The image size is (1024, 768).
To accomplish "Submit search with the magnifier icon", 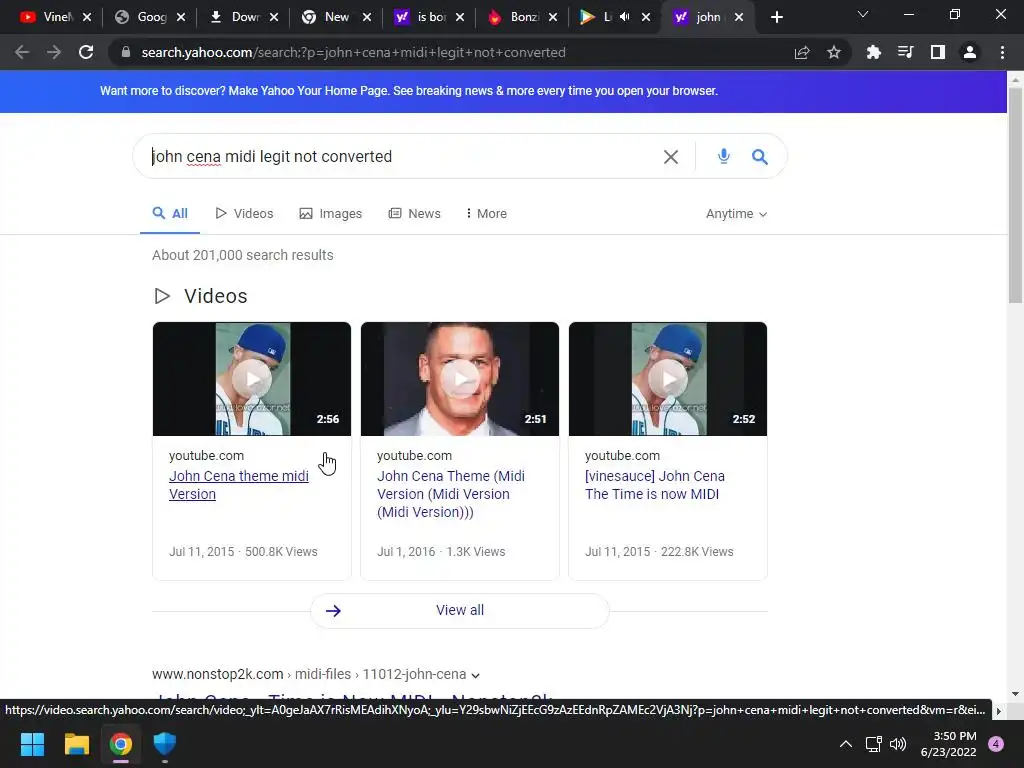I will (x=760, y=157).
